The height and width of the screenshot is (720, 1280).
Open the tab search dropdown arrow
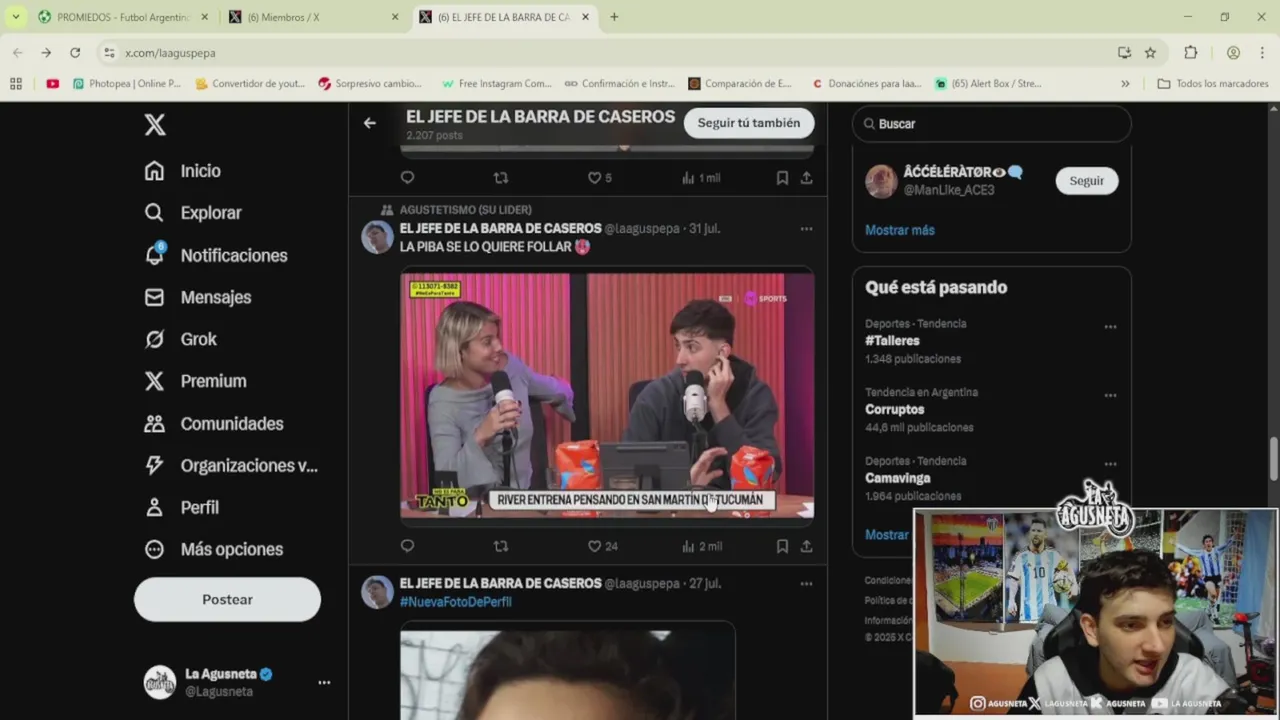[x=15, y=17]
